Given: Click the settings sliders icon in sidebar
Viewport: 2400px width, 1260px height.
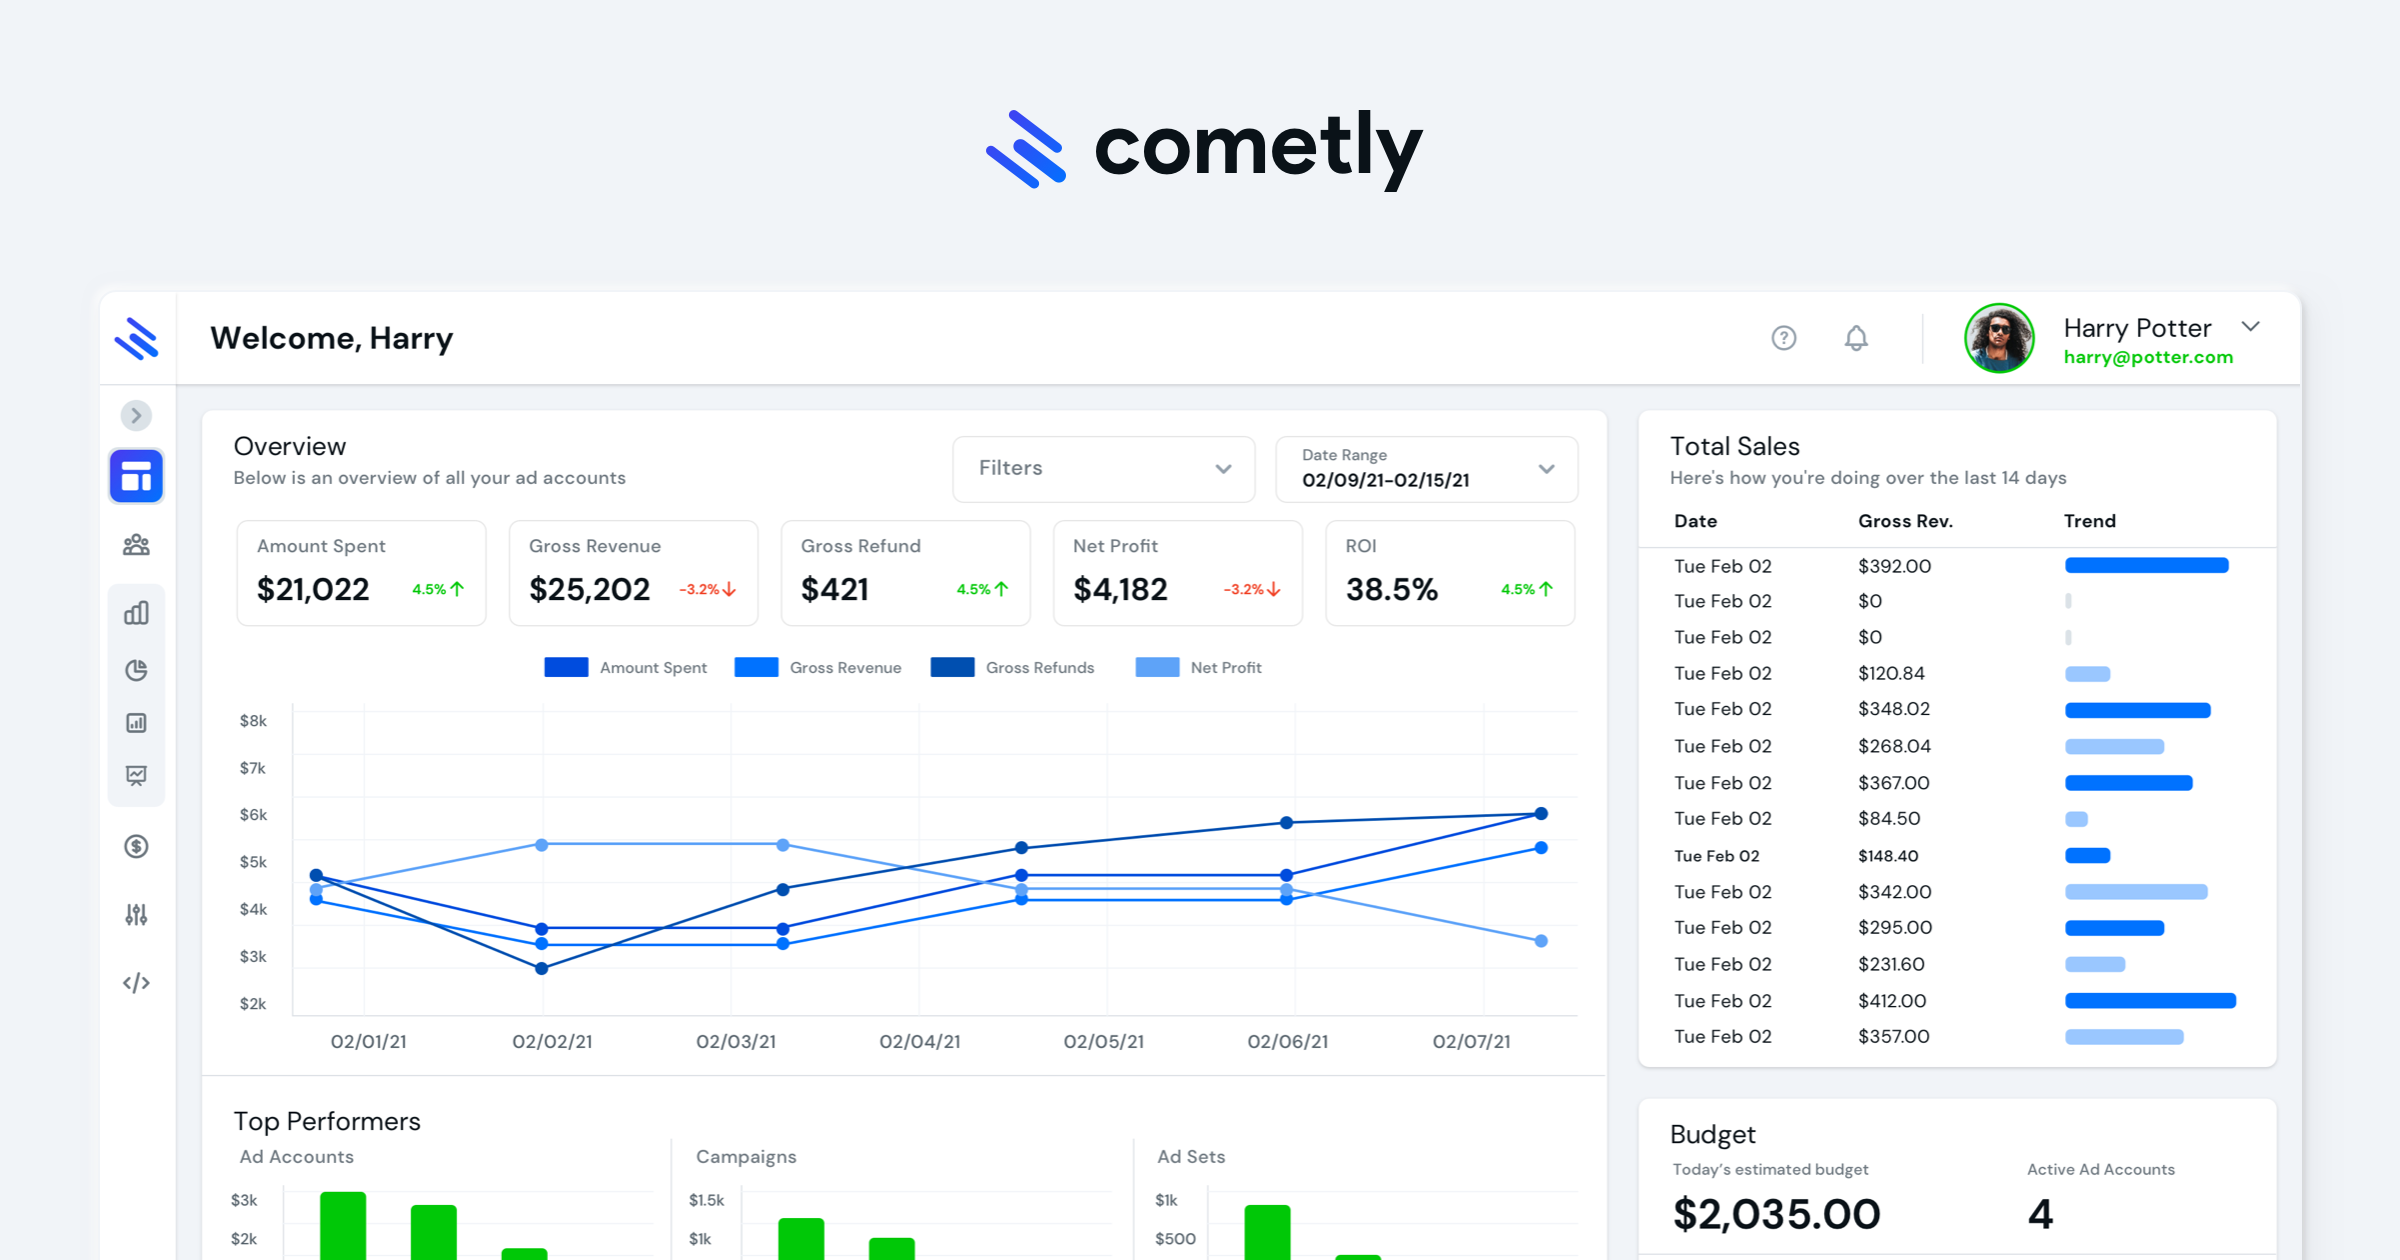Looking at the screenshot, I should pyautogui.click(x=136, y=914).
